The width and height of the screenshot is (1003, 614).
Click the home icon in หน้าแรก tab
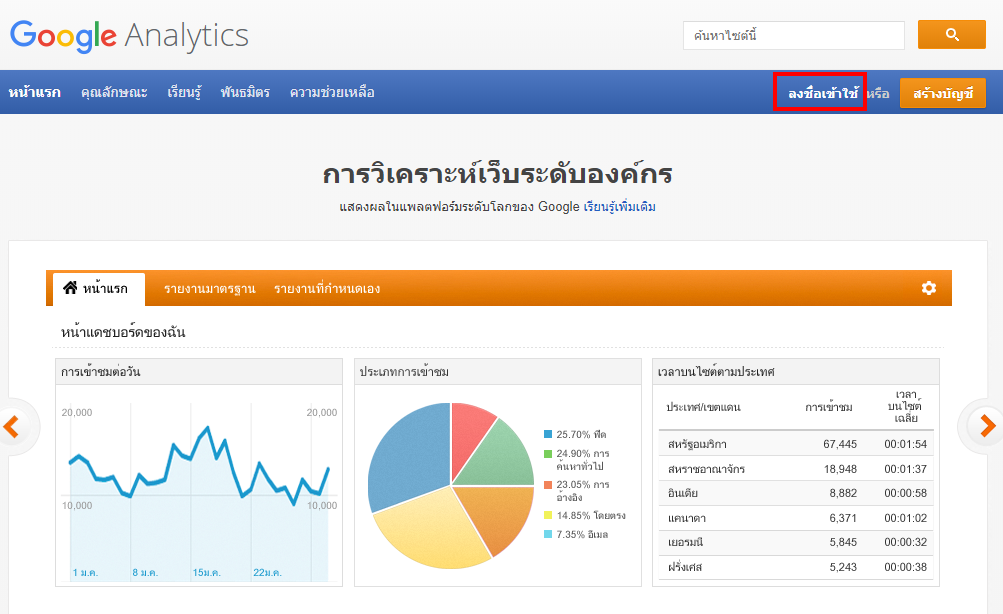(70, 288)
